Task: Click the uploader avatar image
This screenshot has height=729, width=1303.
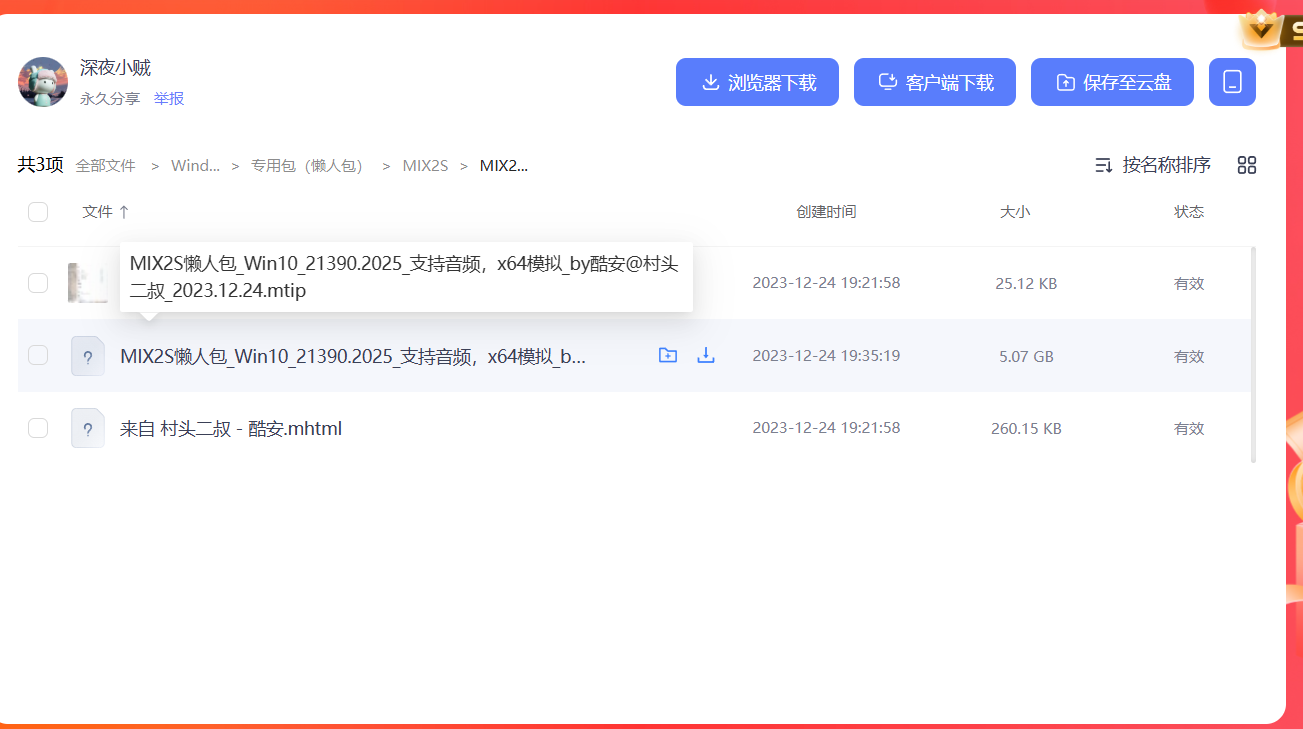Action: click(x=43, y=82)
